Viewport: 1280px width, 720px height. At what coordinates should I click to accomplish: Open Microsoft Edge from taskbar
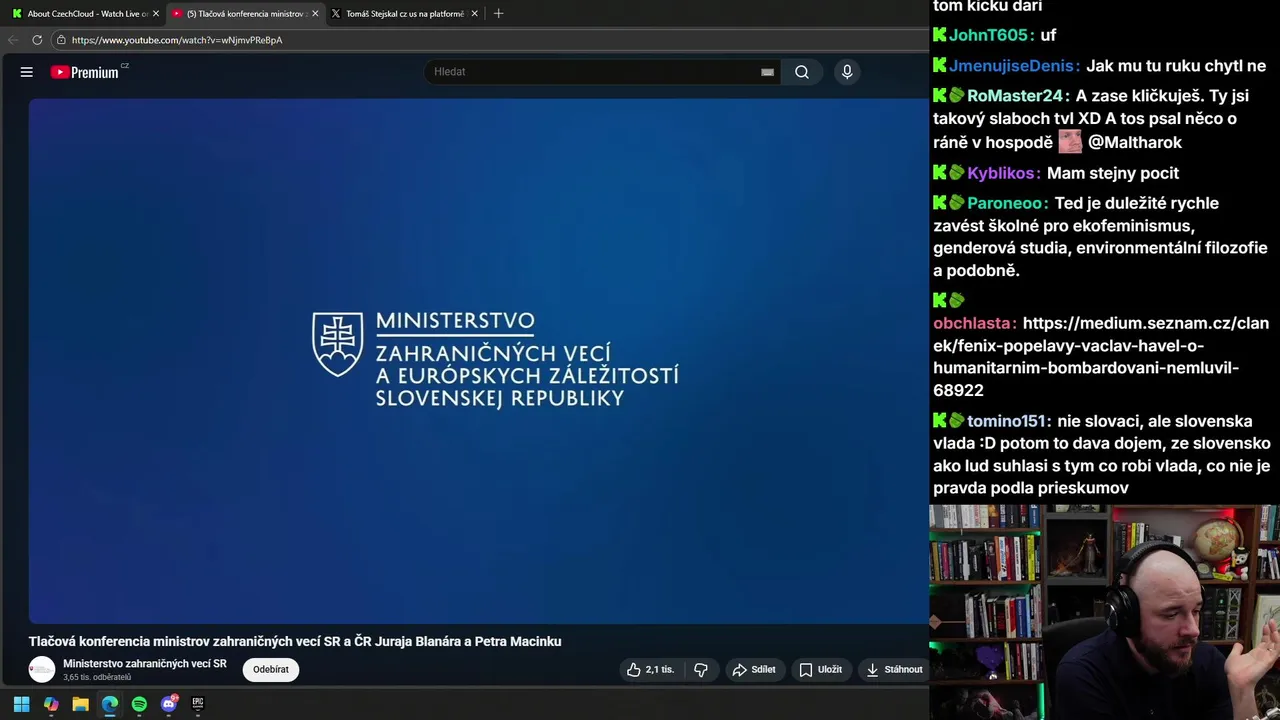110,704
